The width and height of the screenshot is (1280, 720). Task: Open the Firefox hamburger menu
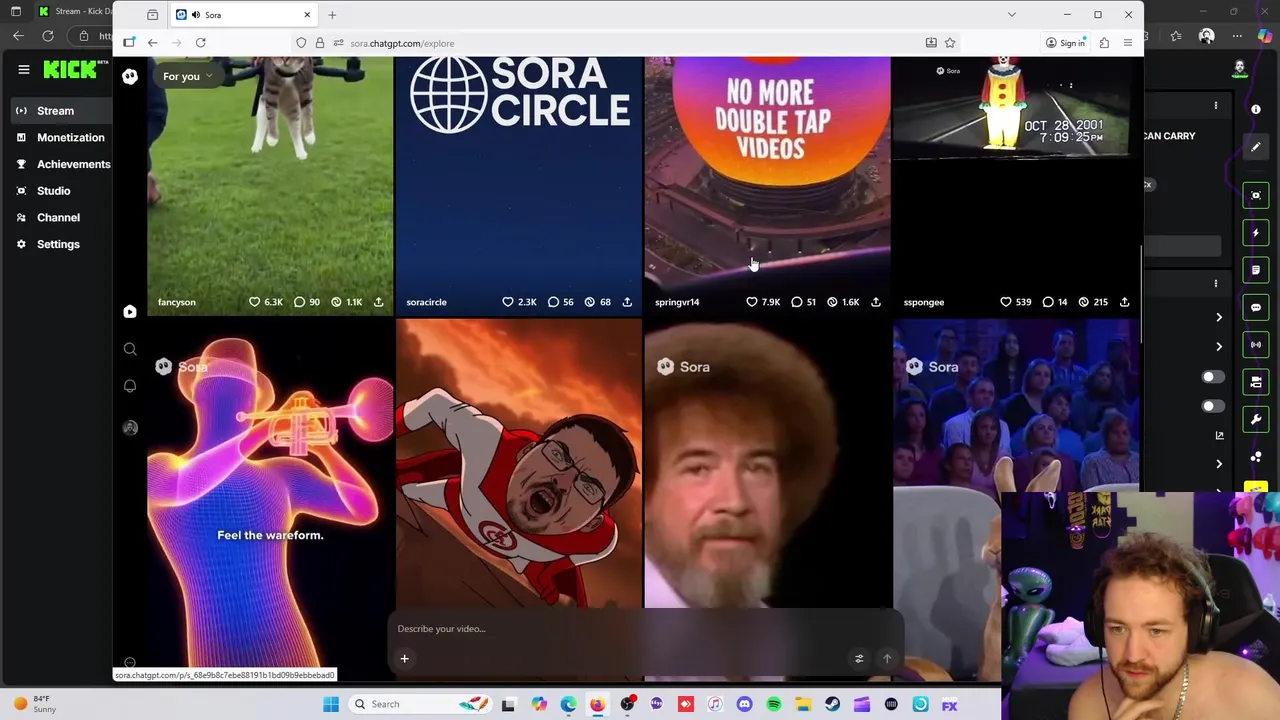(1128, 43)
